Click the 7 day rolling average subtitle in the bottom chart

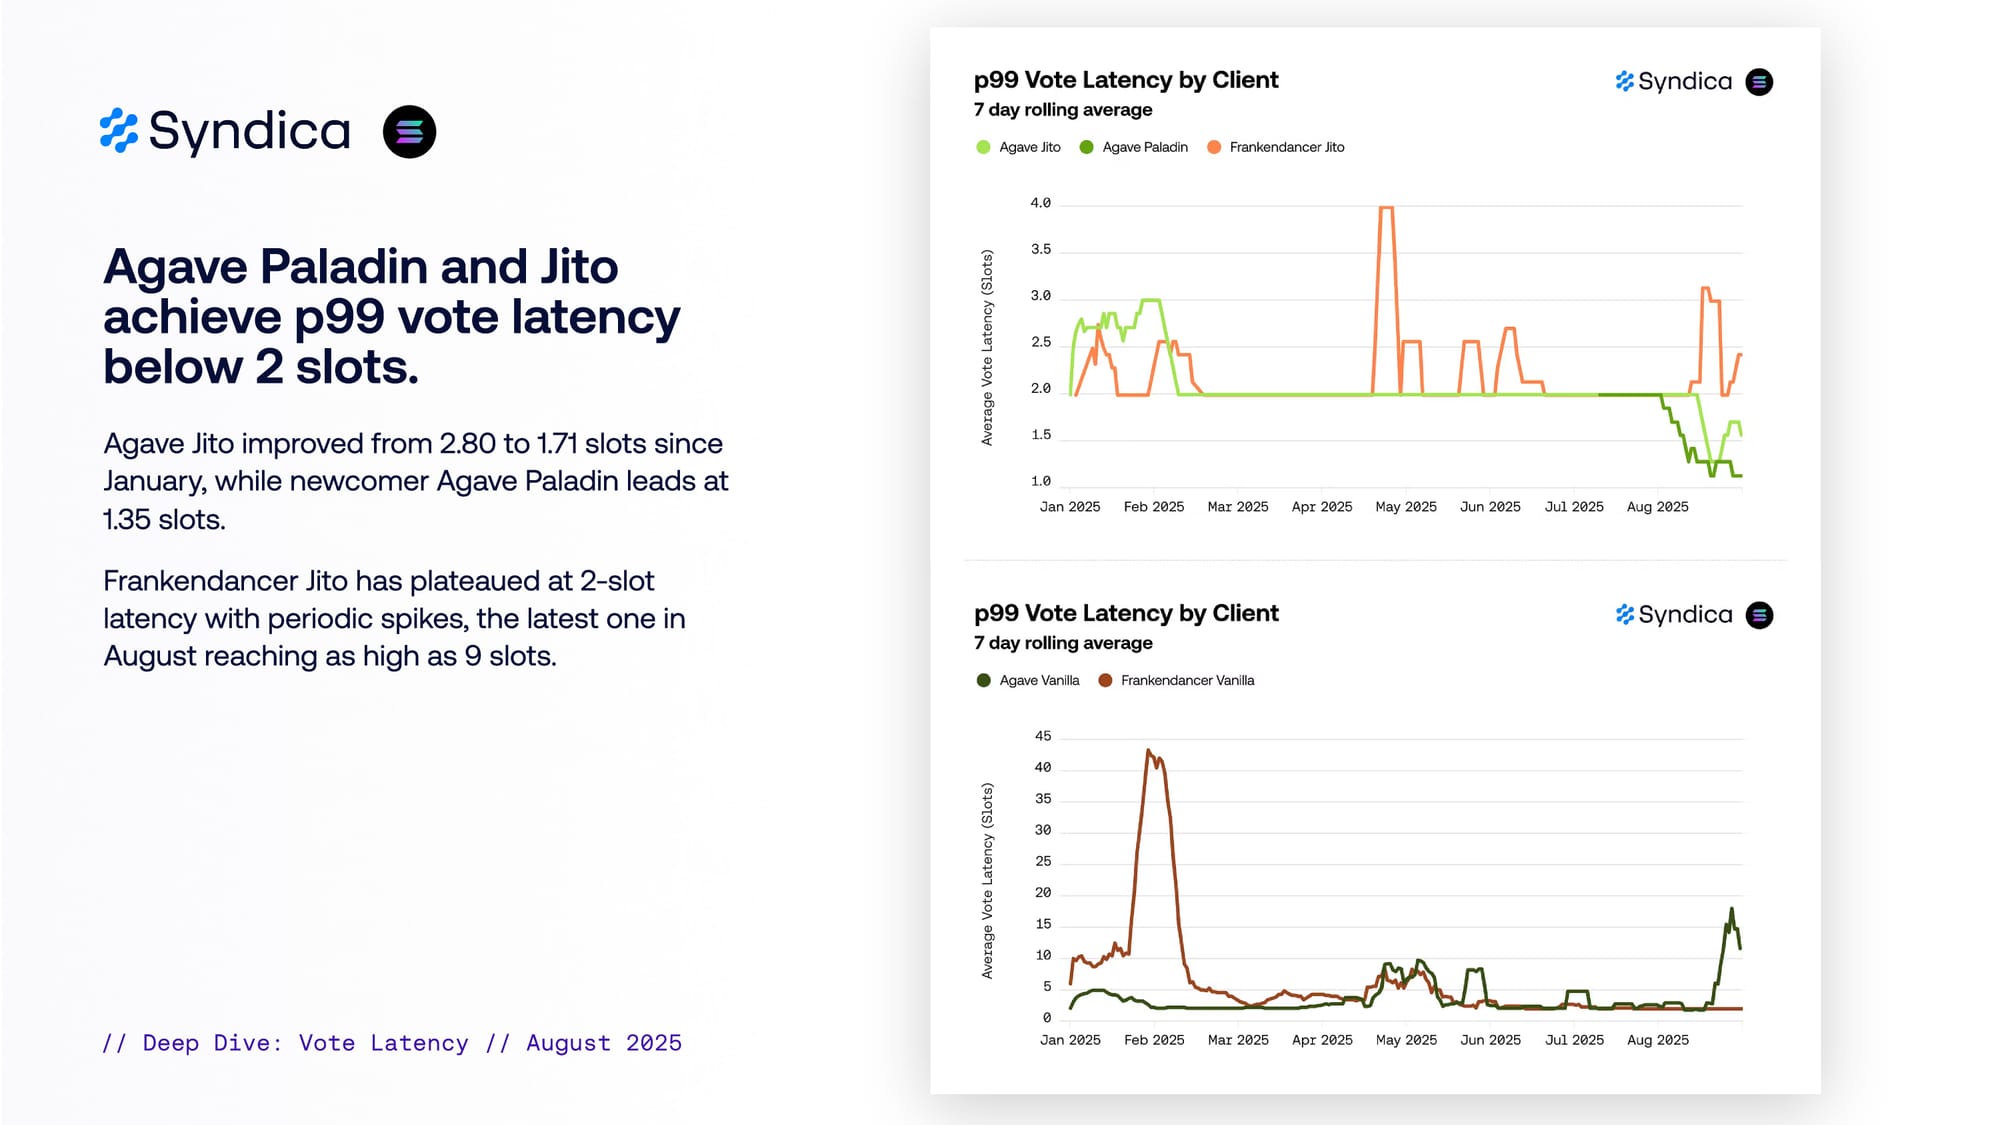tap(1063, 643)
